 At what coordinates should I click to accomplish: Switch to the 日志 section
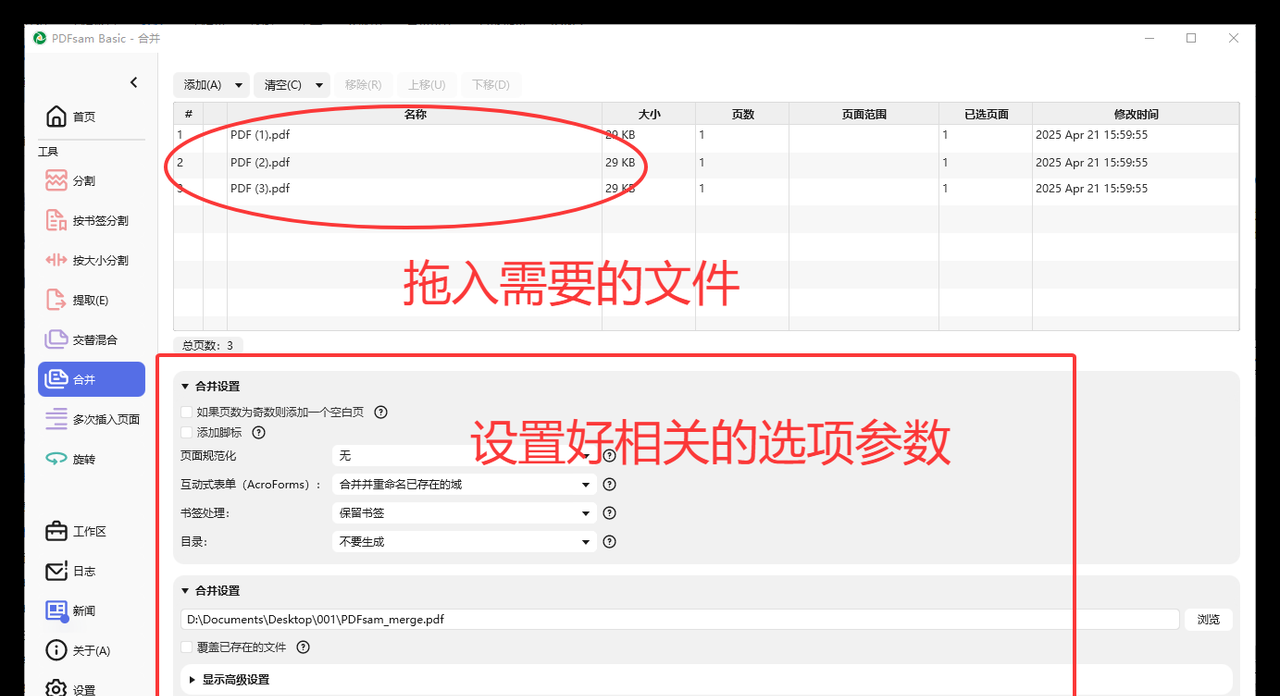(x=78, y=571)
